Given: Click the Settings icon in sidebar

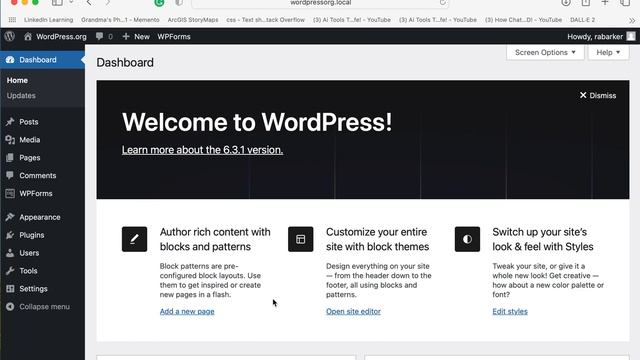Looking at the screenshot, I should pos(10,289).
